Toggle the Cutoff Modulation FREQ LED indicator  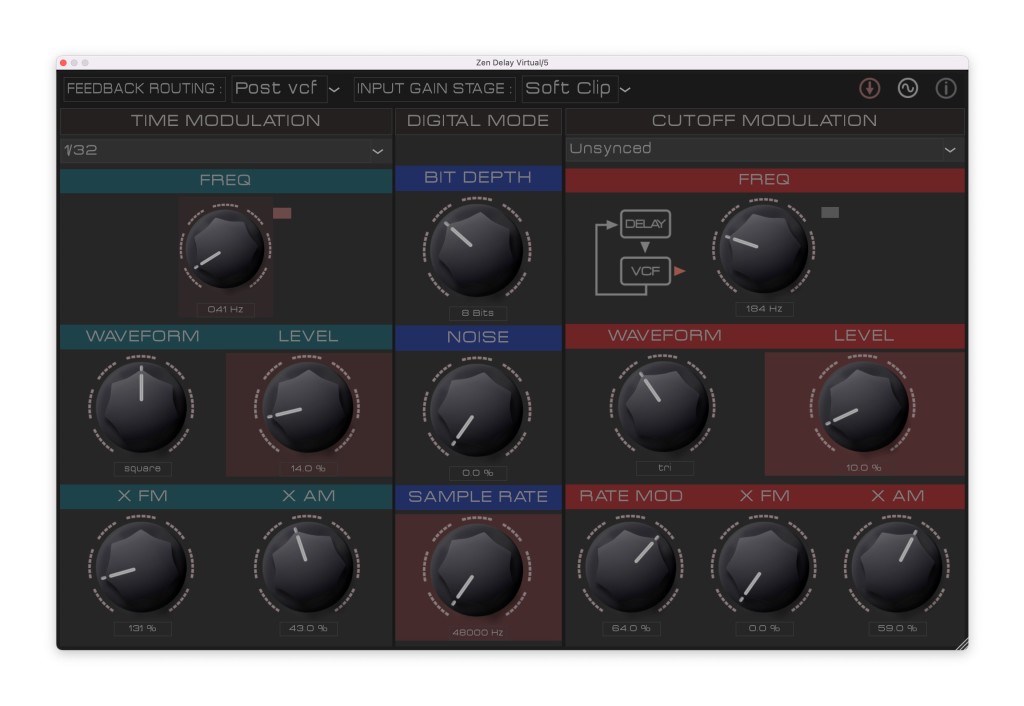click(830, 212)
